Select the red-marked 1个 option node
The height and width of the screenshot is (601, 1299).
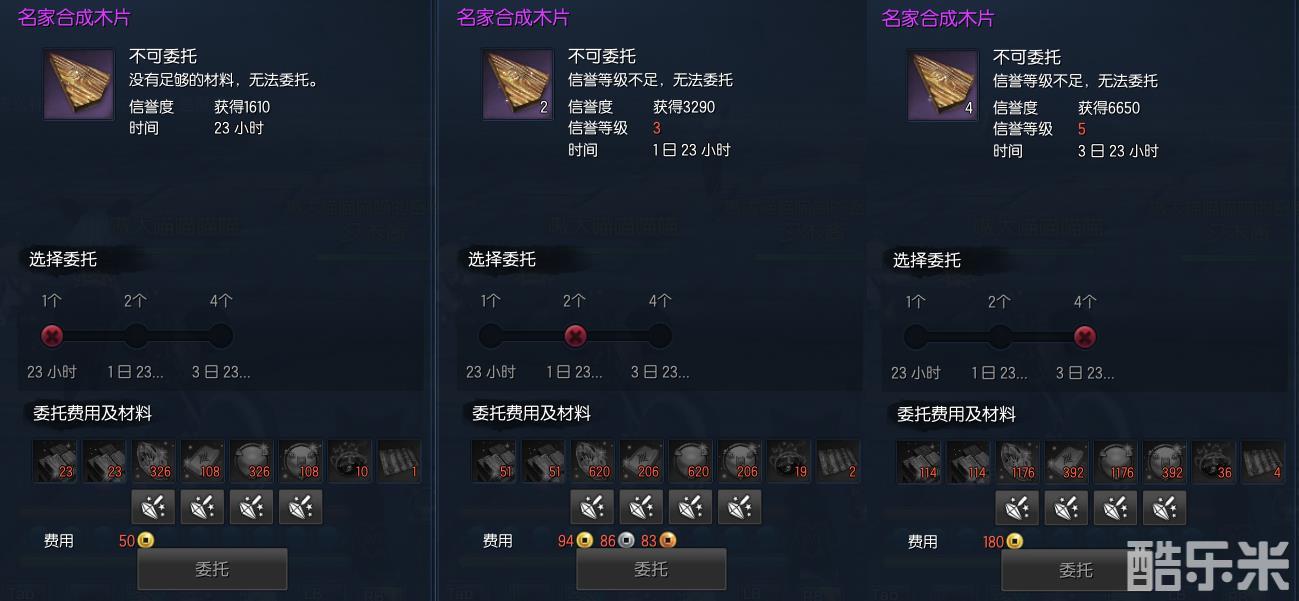click(x=52, y=336)
